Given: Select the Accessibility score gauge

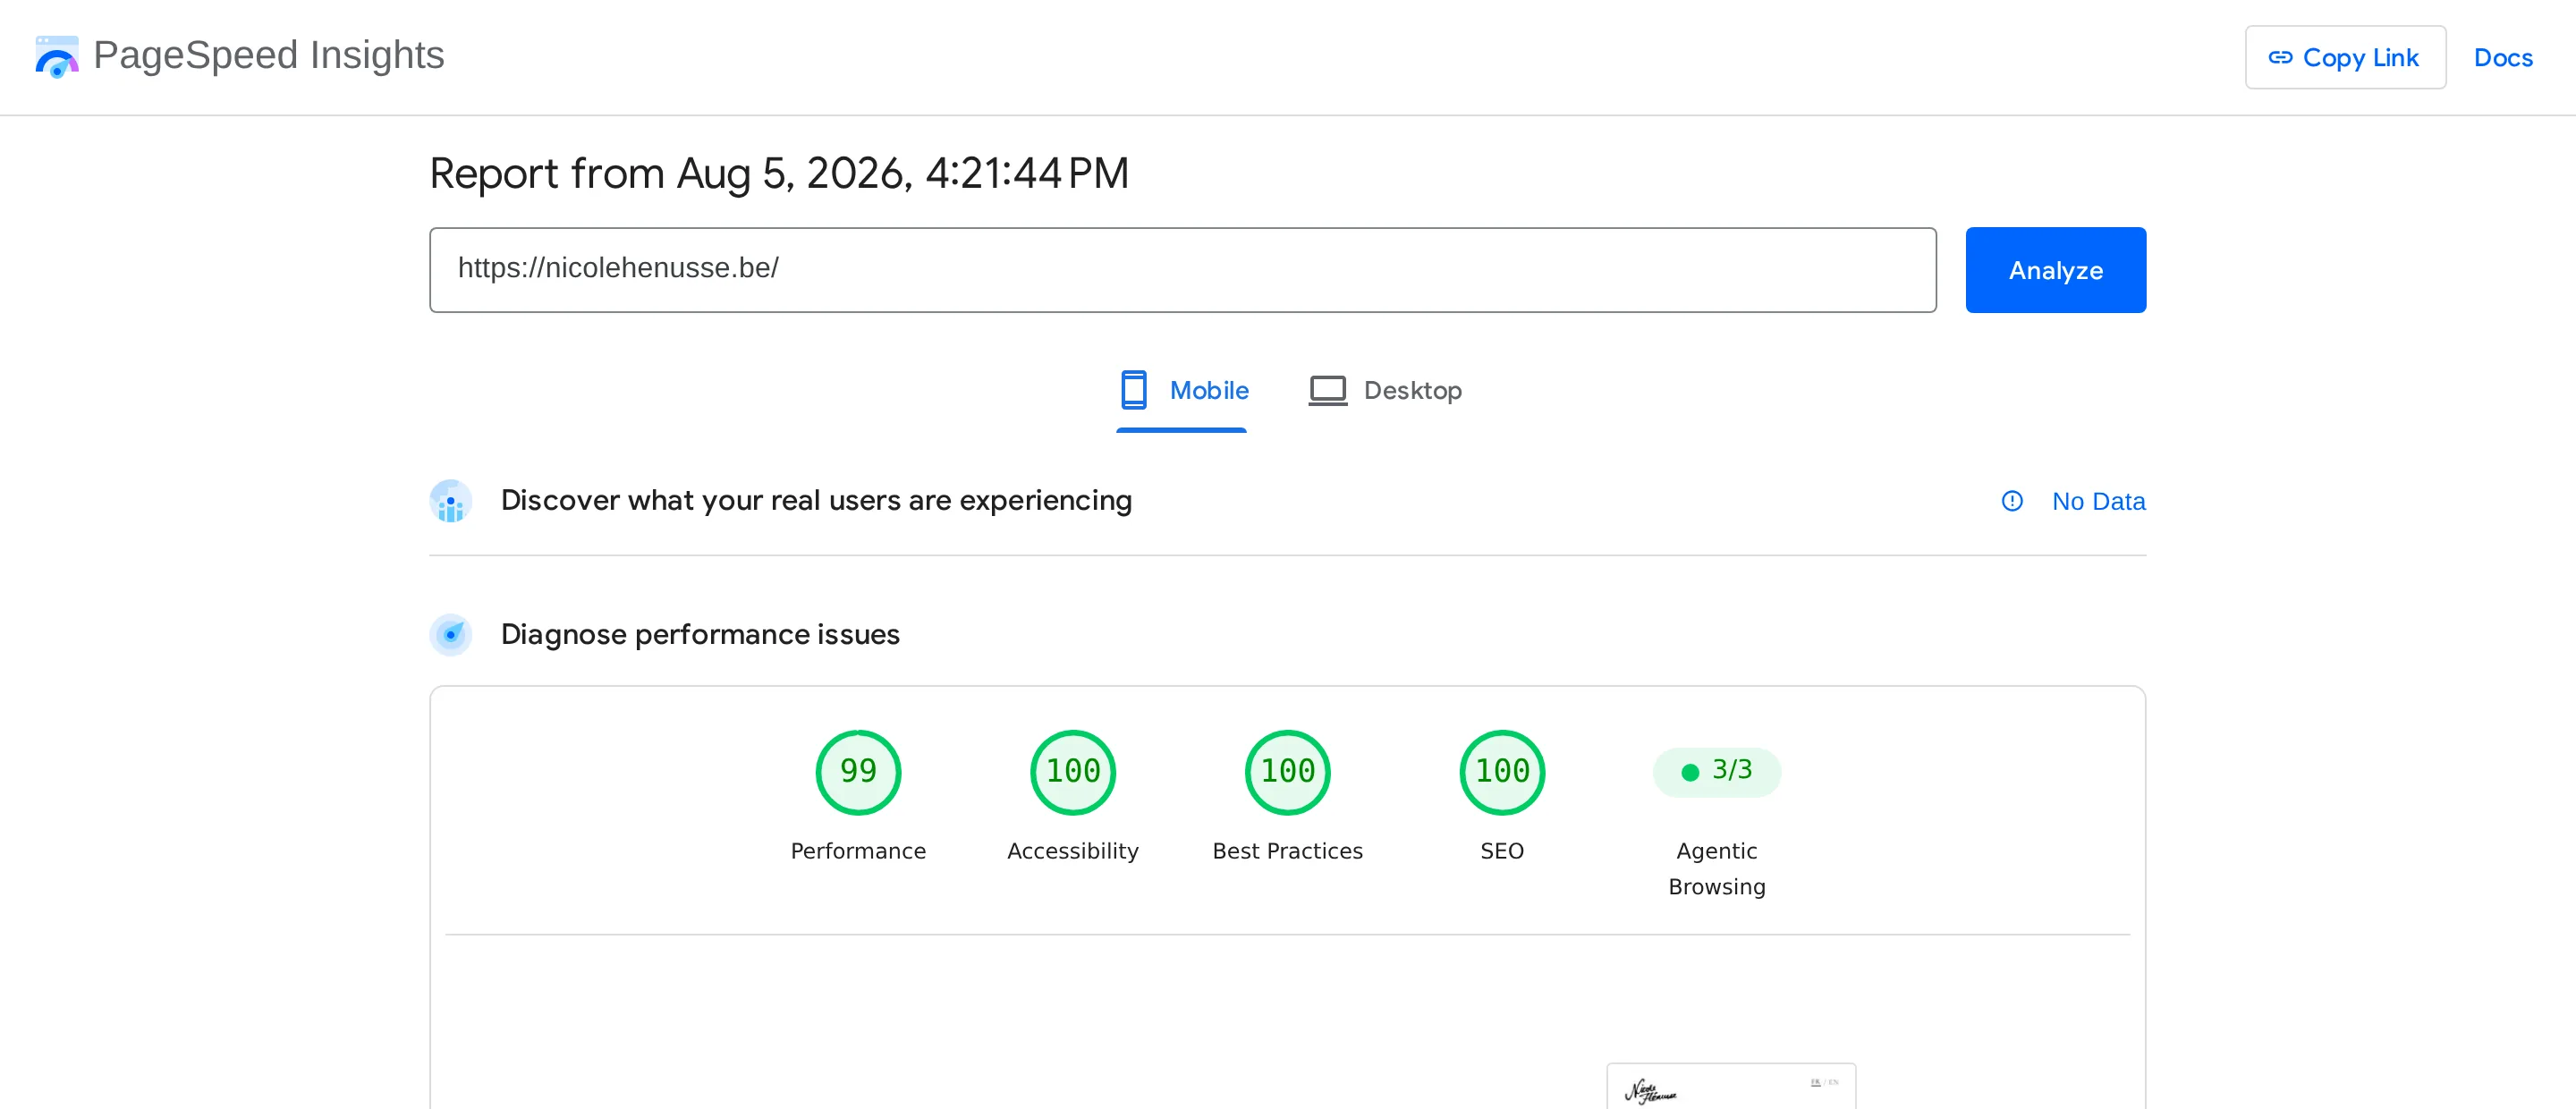Looking at the screenshot, I should coord(1072,772).
